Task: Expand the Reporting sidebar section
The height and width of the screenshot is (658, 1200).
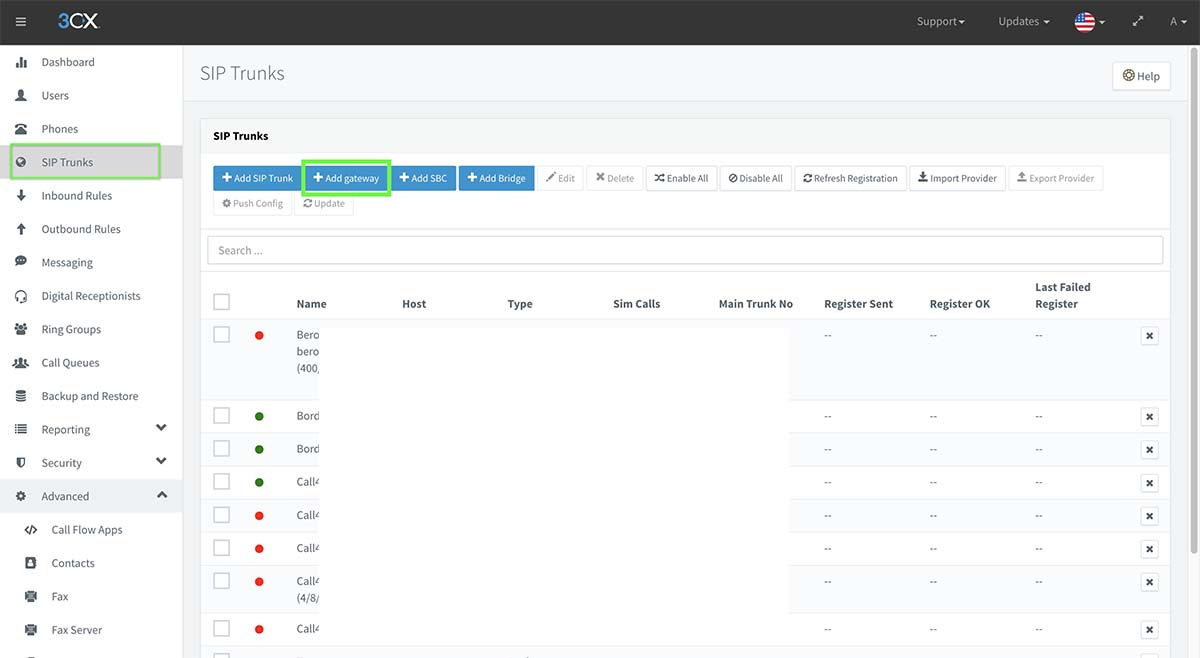Action: tap(161, 429)
